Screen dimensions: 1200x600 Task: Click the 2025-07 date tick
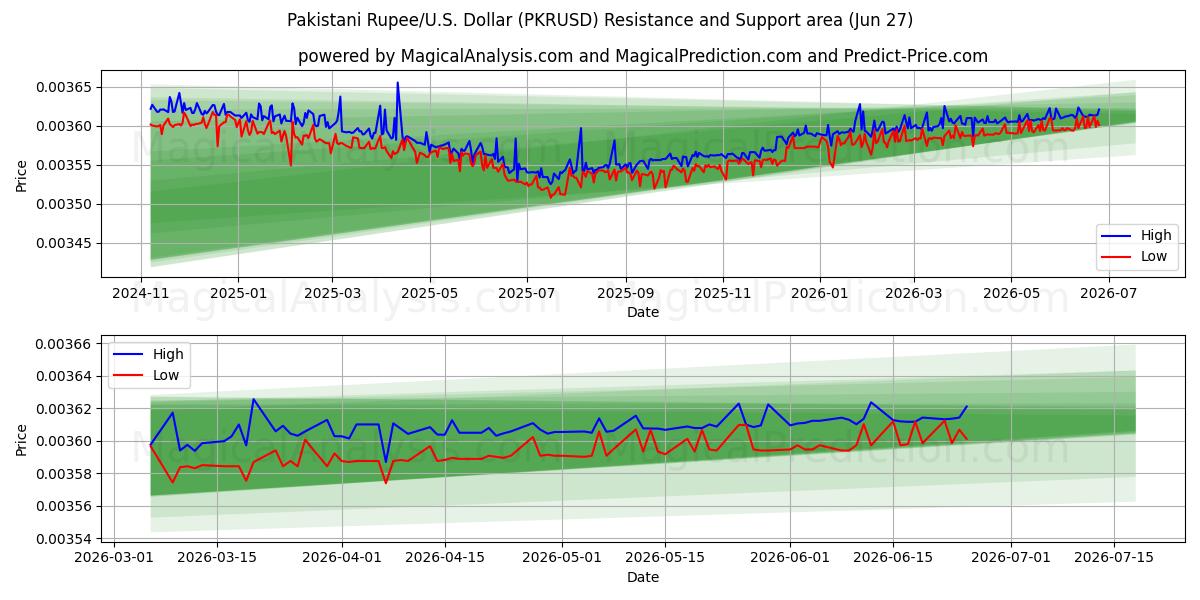[x=527, y=293]
